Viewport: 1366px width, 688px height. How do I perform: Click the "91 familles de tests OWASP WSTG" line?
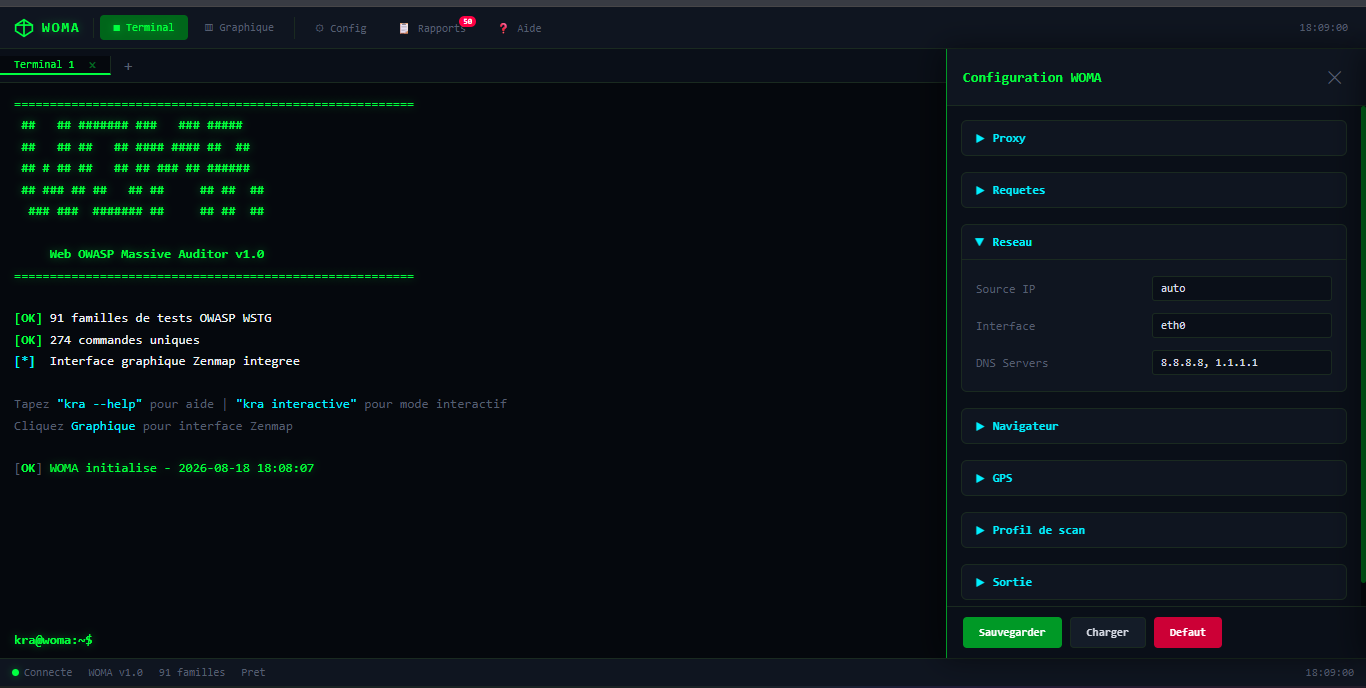[x=143, y=318]
